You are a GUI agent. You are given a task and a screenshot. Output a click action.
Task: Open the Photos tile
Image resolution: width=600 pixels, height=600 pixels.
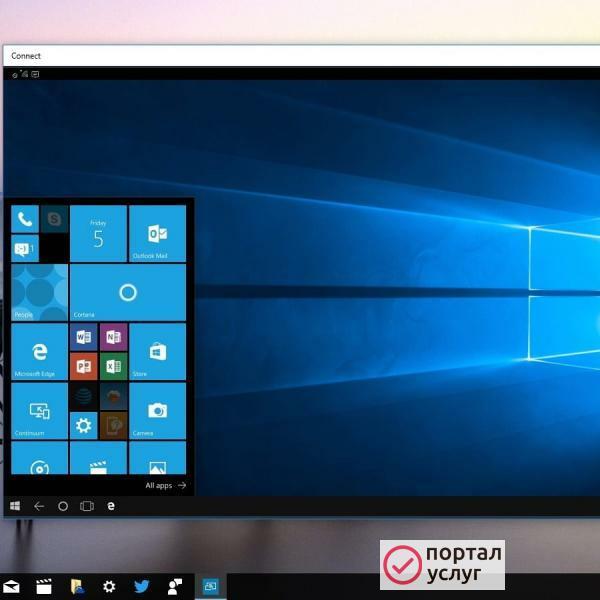point(158,458)
